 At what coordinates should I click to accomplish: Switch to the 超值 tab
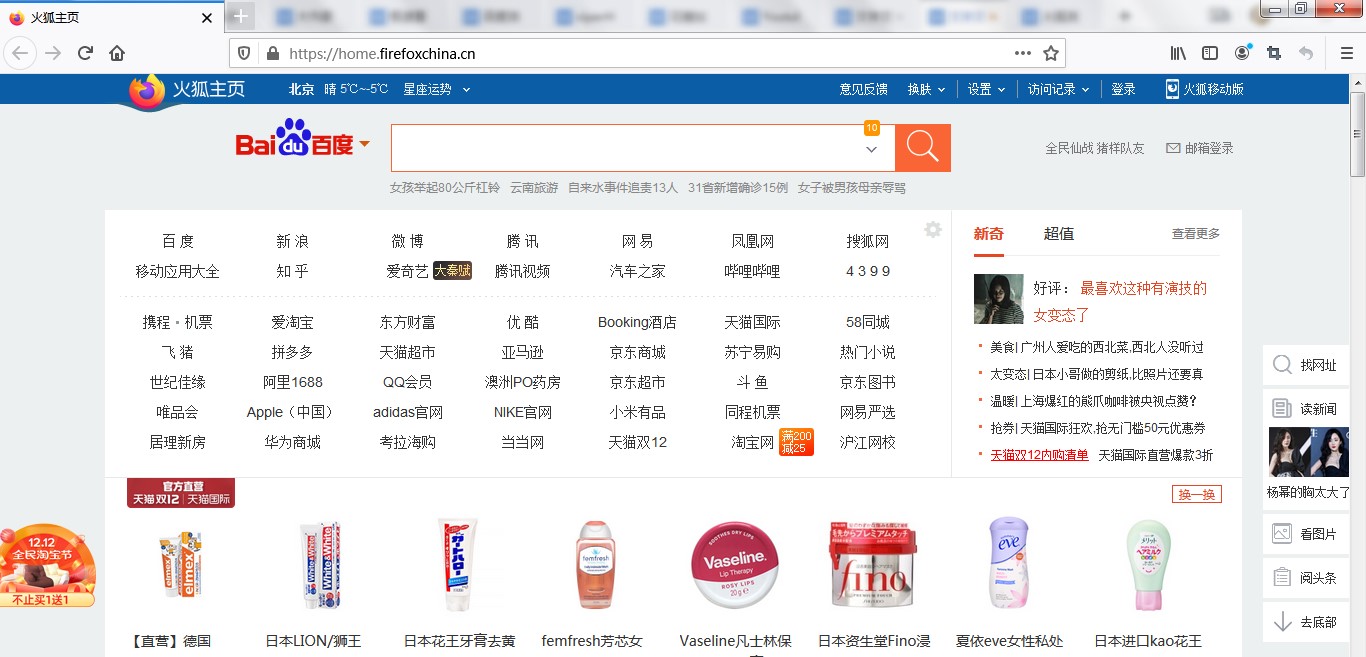[1058, 233]
